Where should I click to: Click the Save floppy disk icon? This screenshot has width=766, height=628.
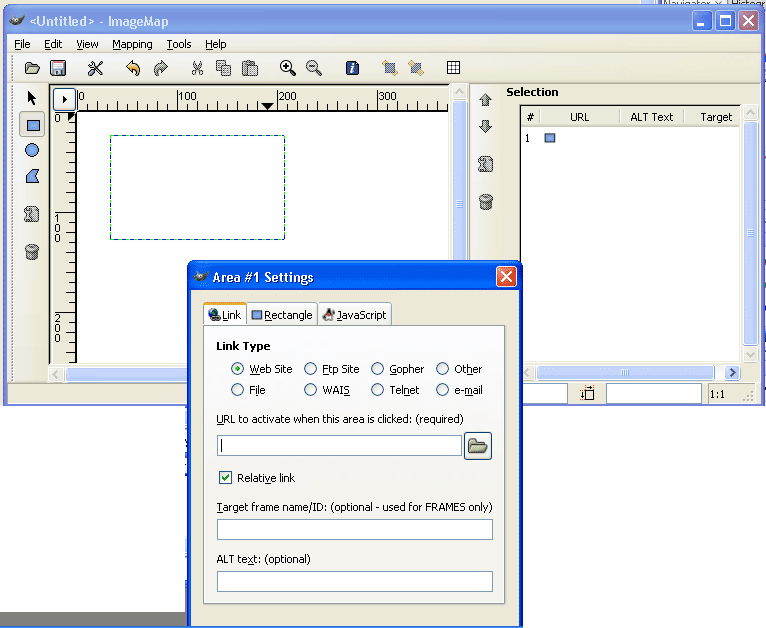click(58, 68)
